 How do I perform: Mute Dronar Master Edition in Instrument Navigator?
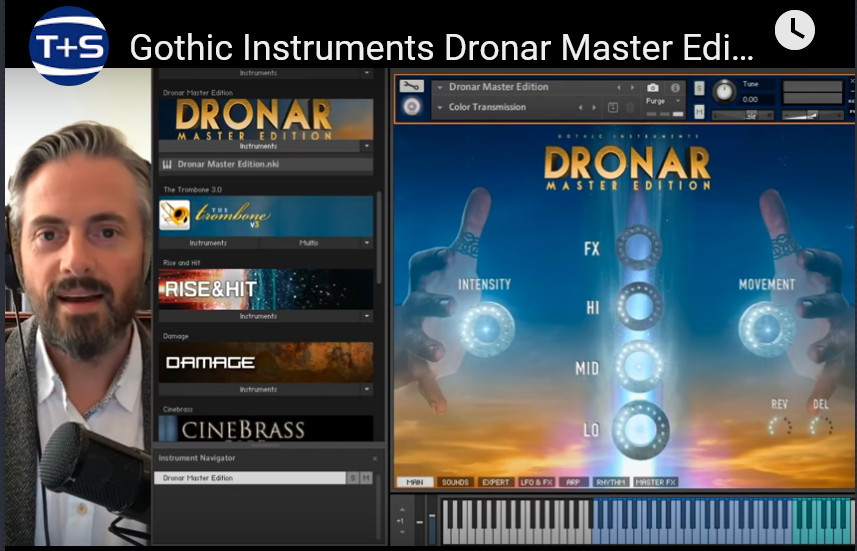point(366,478)
